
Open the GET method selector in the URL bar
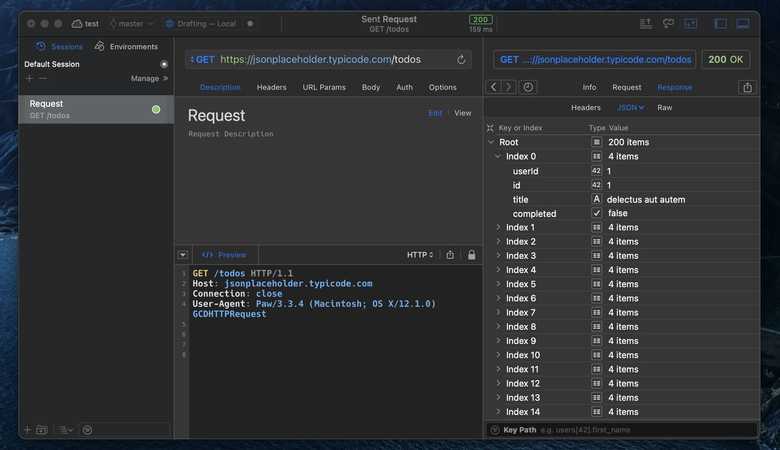coord(202,60)
